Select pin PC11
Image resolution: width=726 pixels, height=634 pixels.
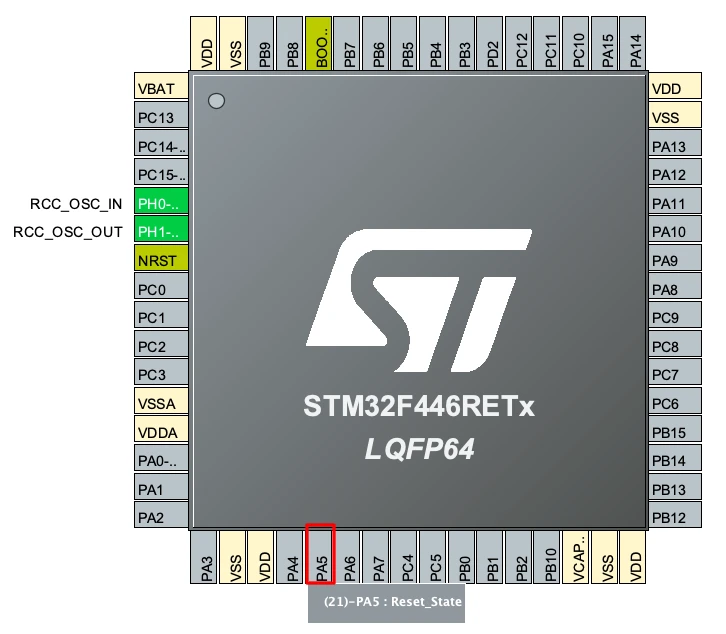click(547, 43)
